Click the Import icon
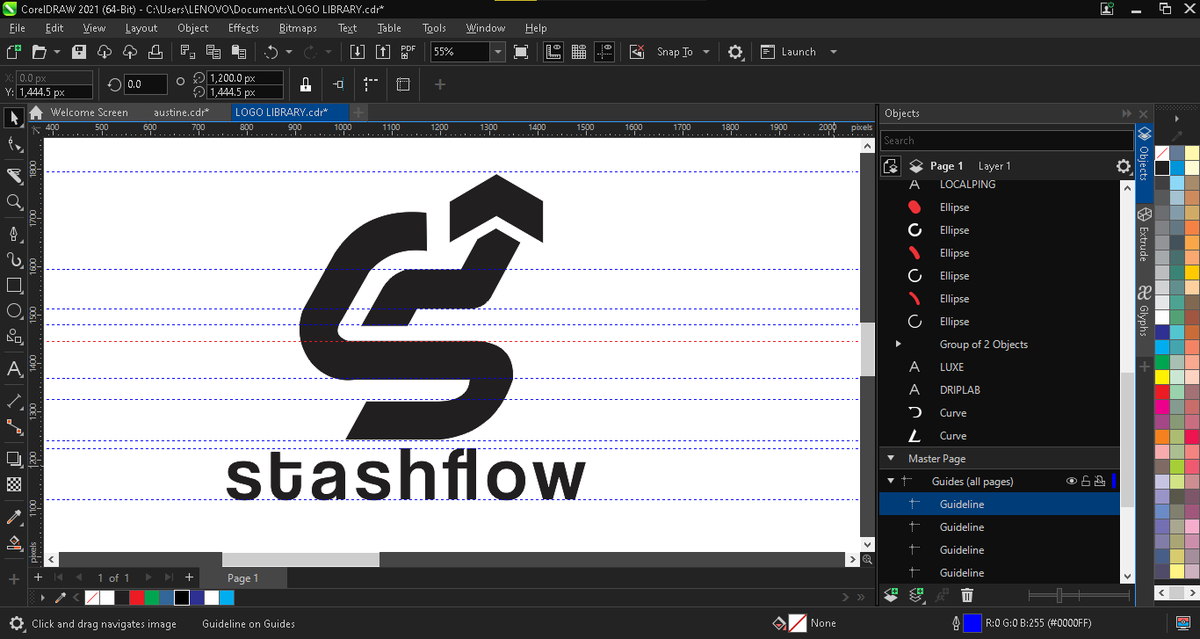 tap(357, 52)
